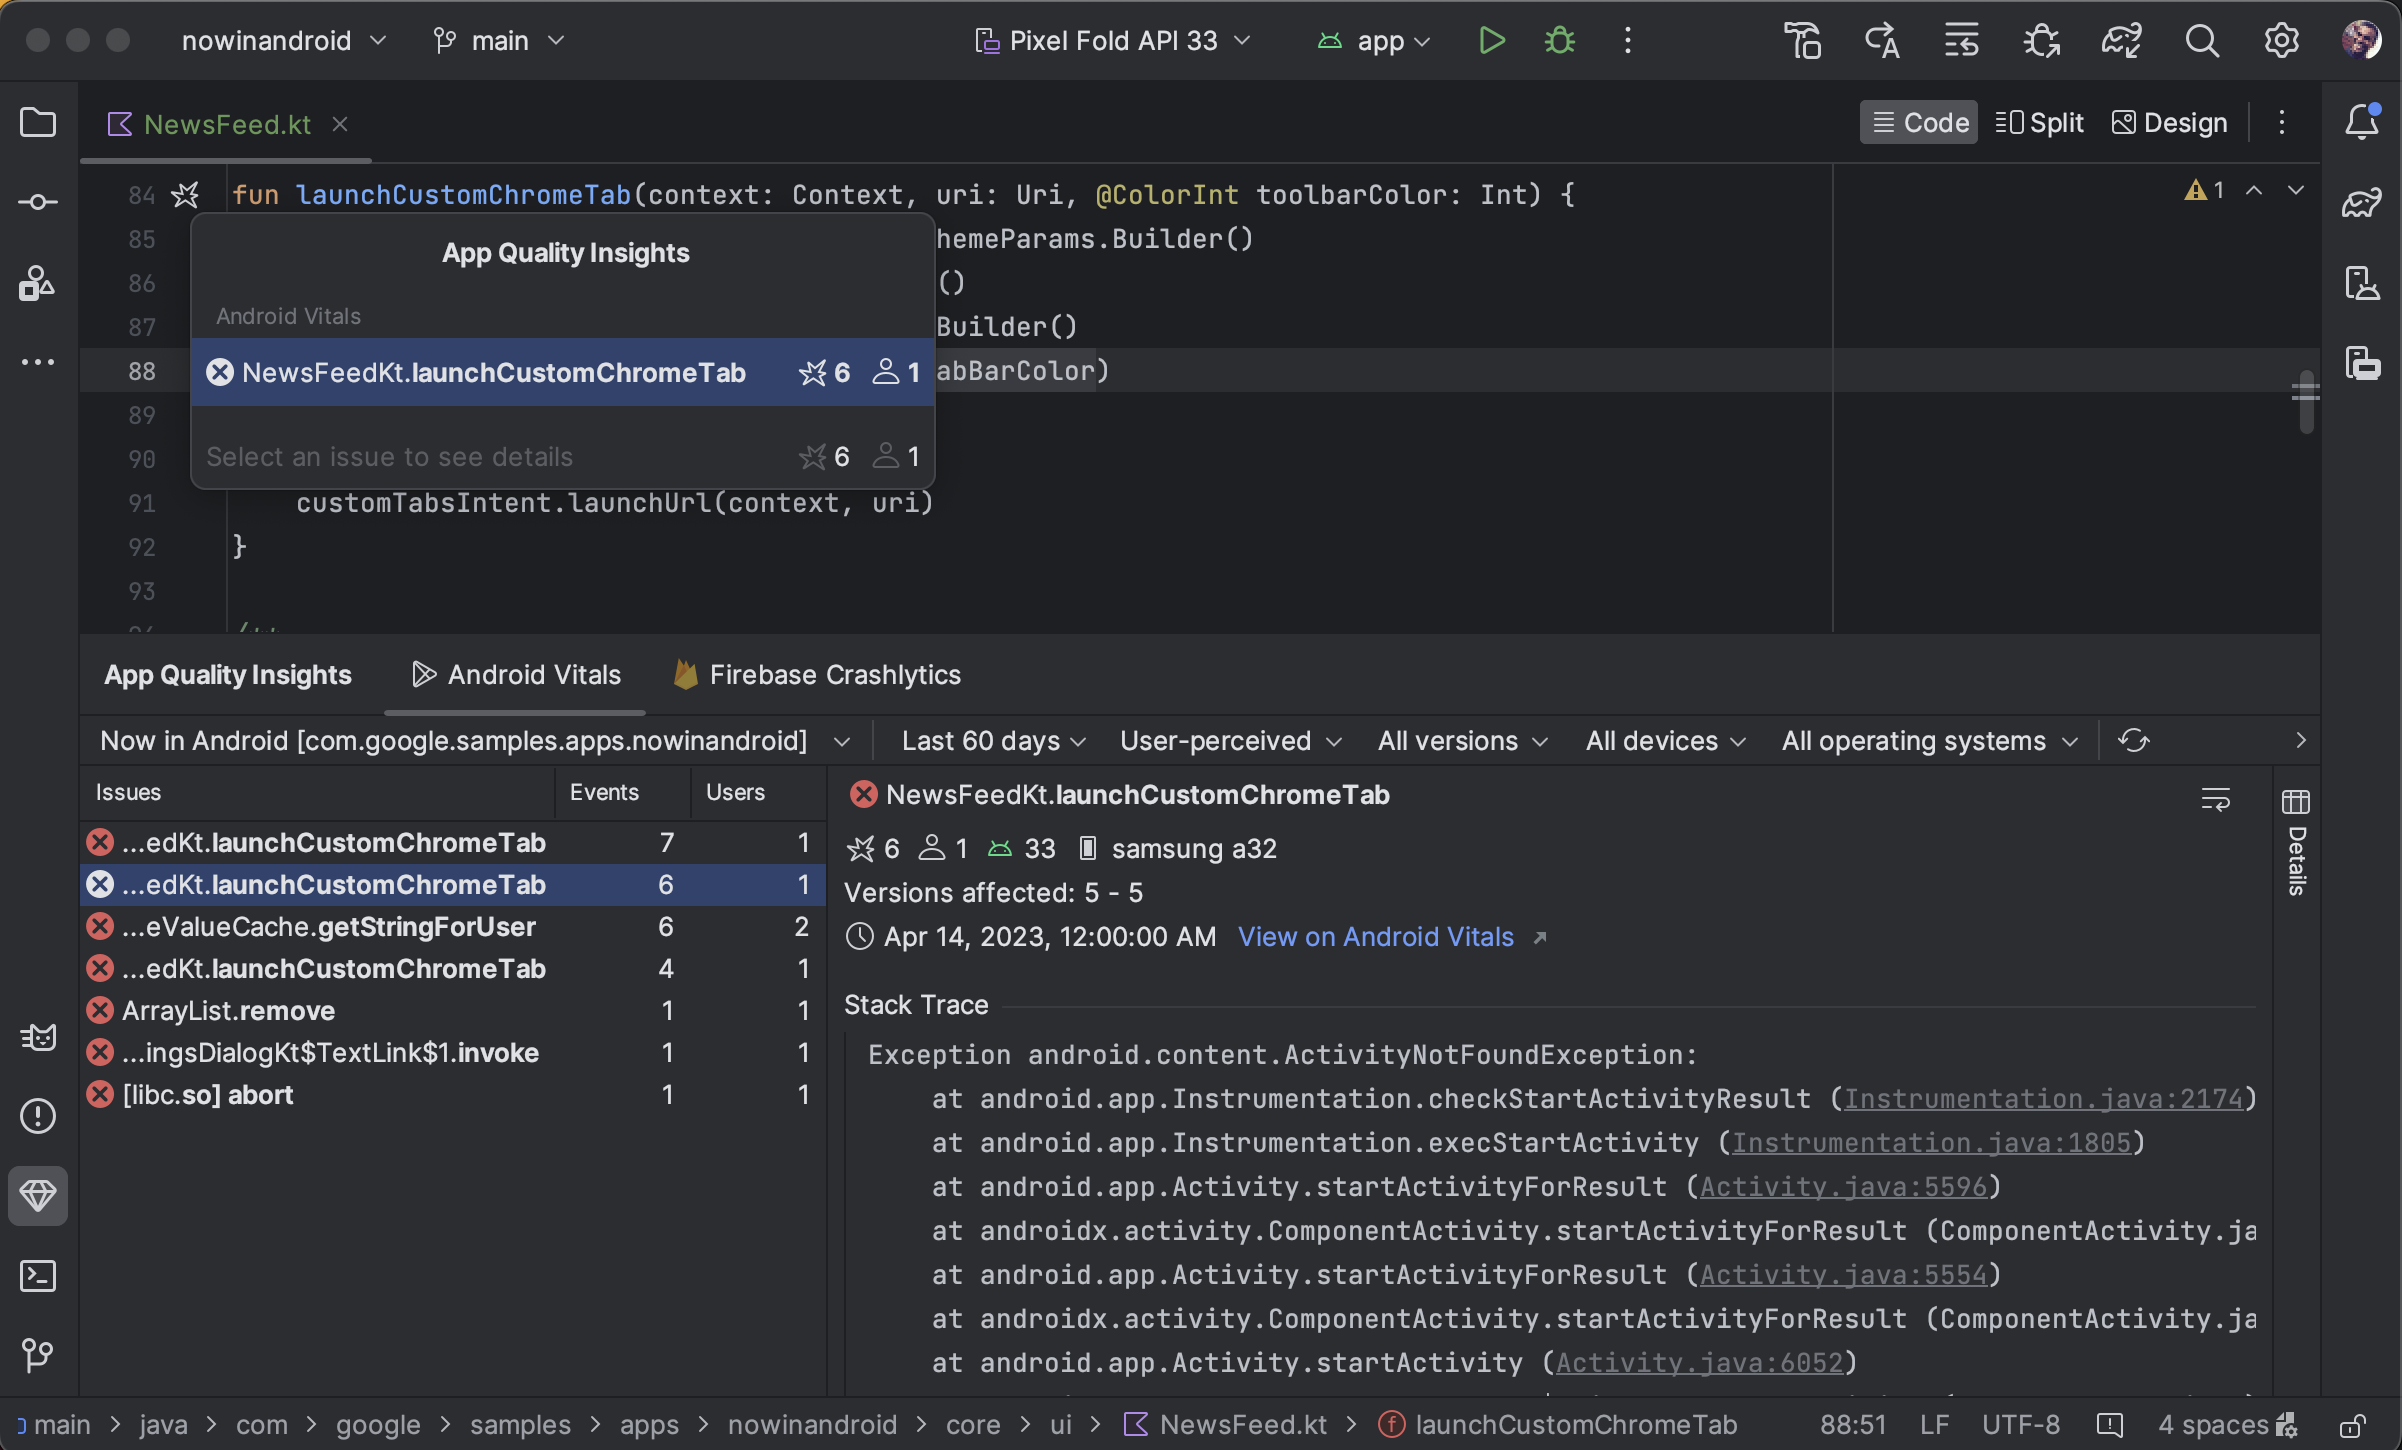The image size is (2402, 1450).
Task: Click the Debug app icon
Action: [1558, 39]
